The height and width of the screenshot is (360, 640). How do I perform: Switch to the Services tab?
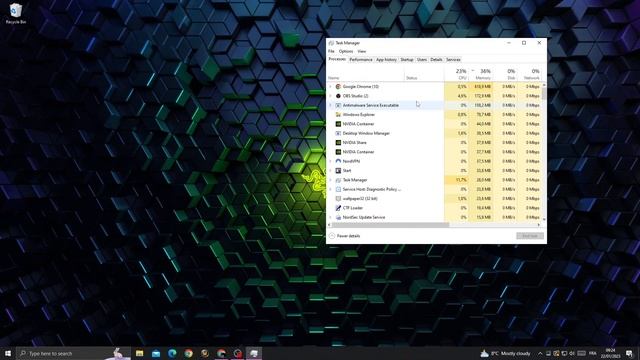(453, 60)
